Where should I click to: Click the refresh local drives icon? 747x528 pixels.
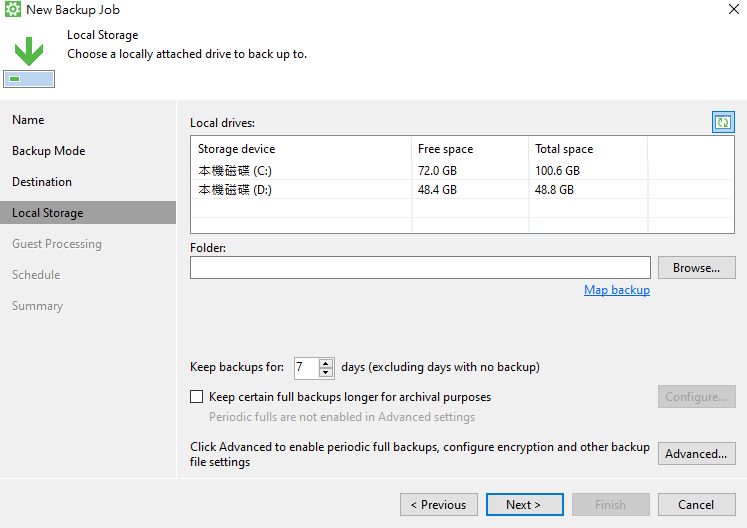(x=722, y=122)
